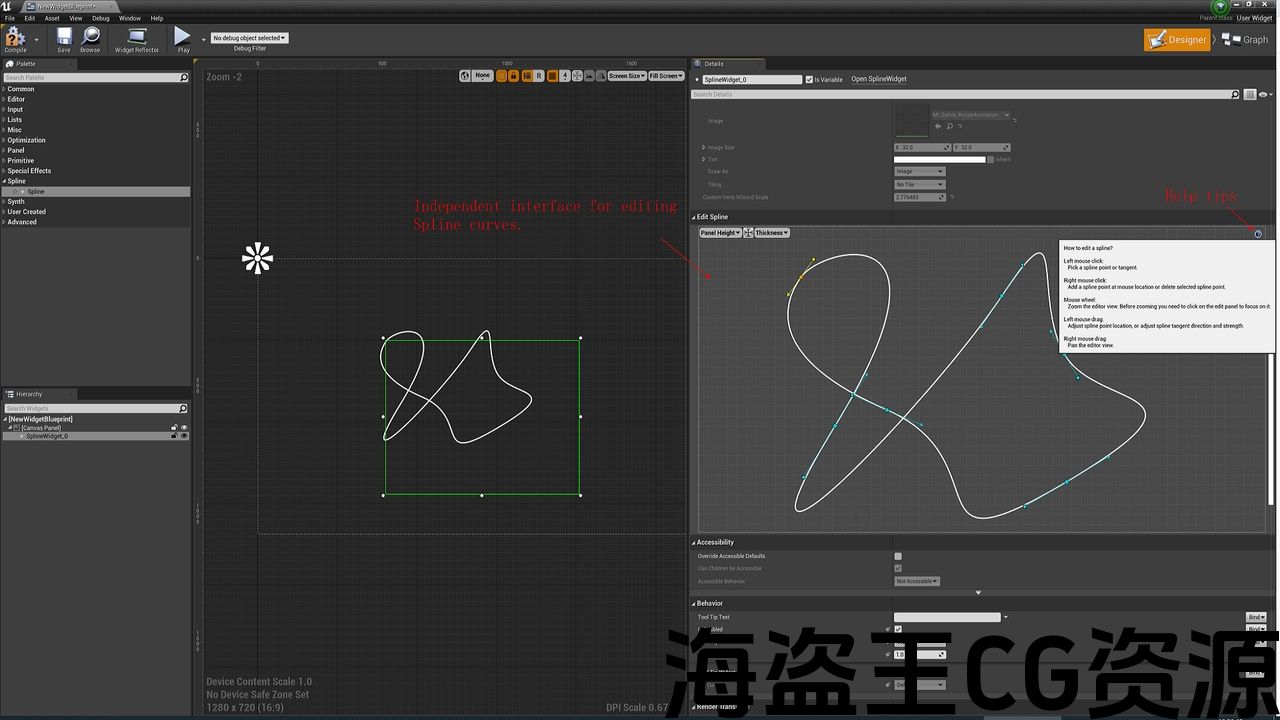Toggle visibility eye of SplineWidget_0
Screen dimensions: 1280x720
click(184, 436)
